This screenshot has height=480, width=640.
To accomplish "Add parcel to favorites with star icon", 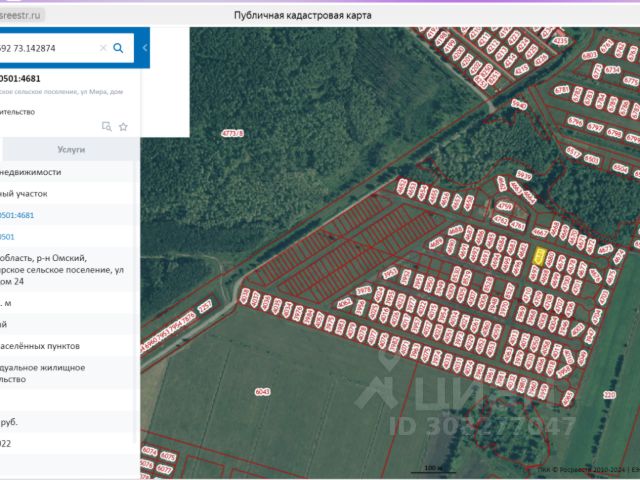I will 123,127.
